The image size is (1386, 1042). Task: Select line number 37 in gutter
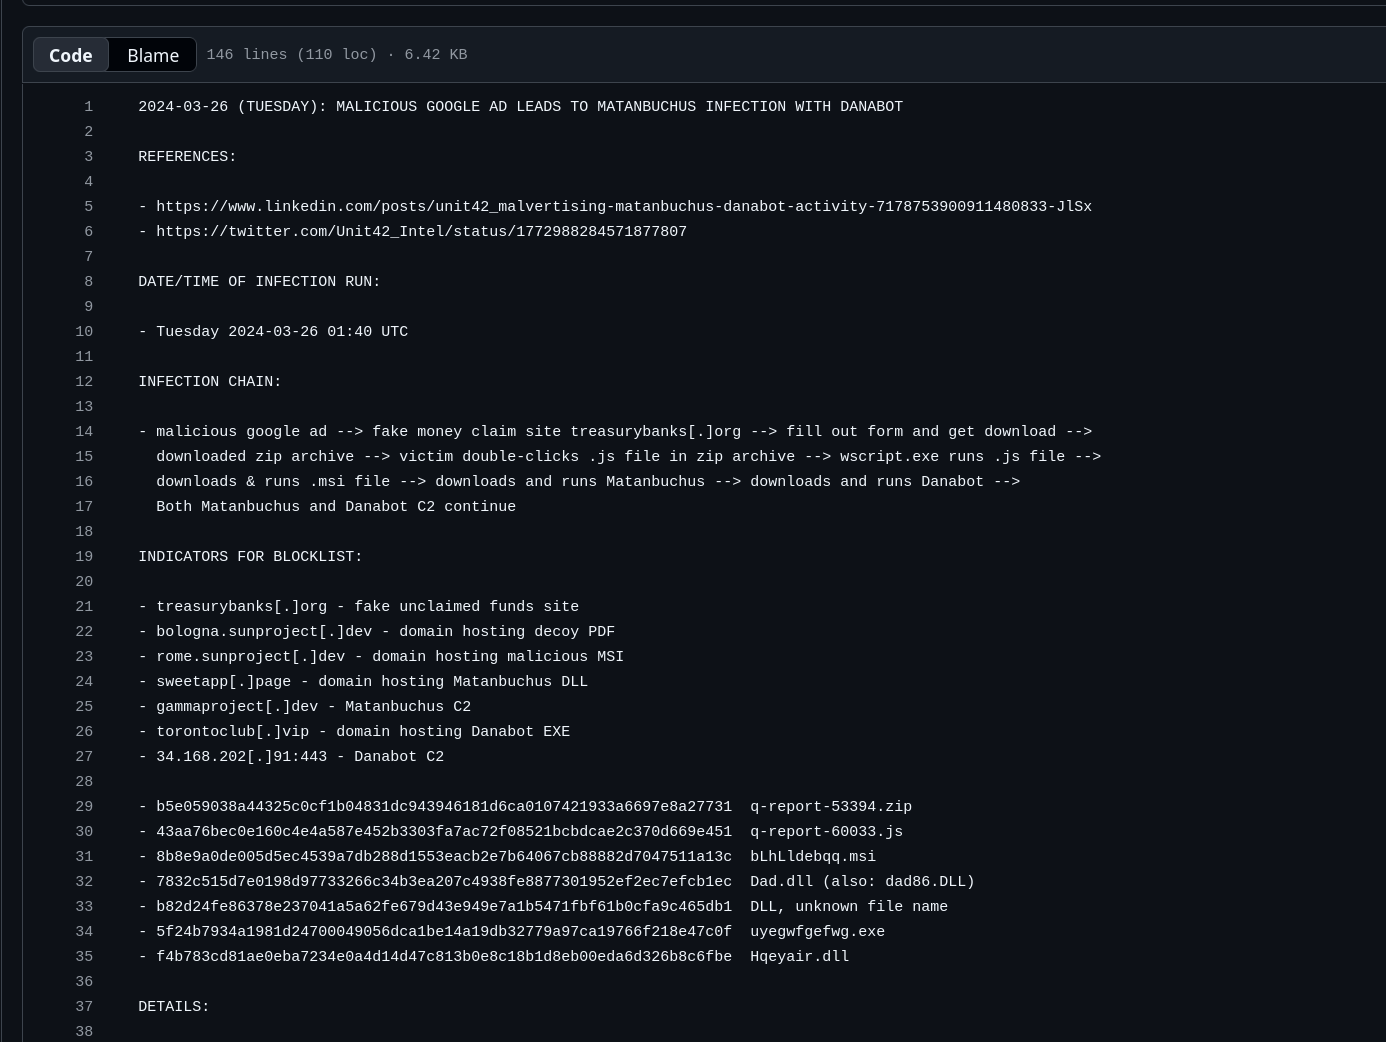[84, 1007]
